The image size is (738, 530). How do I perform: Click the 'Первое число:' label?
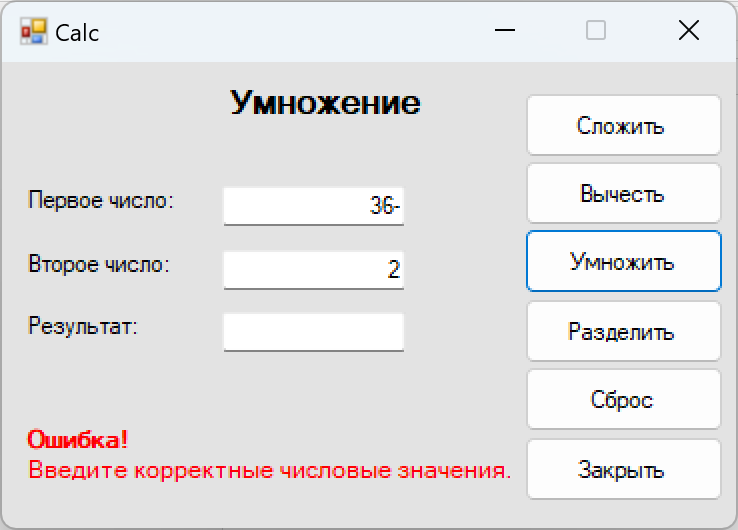pyautogui.click(x=101, y=200)
